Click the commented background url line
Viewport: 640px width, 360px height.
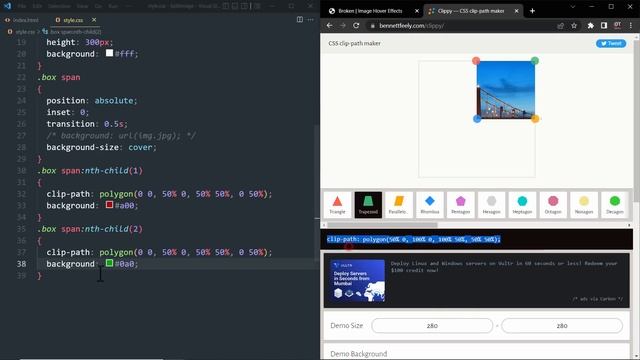121,136
